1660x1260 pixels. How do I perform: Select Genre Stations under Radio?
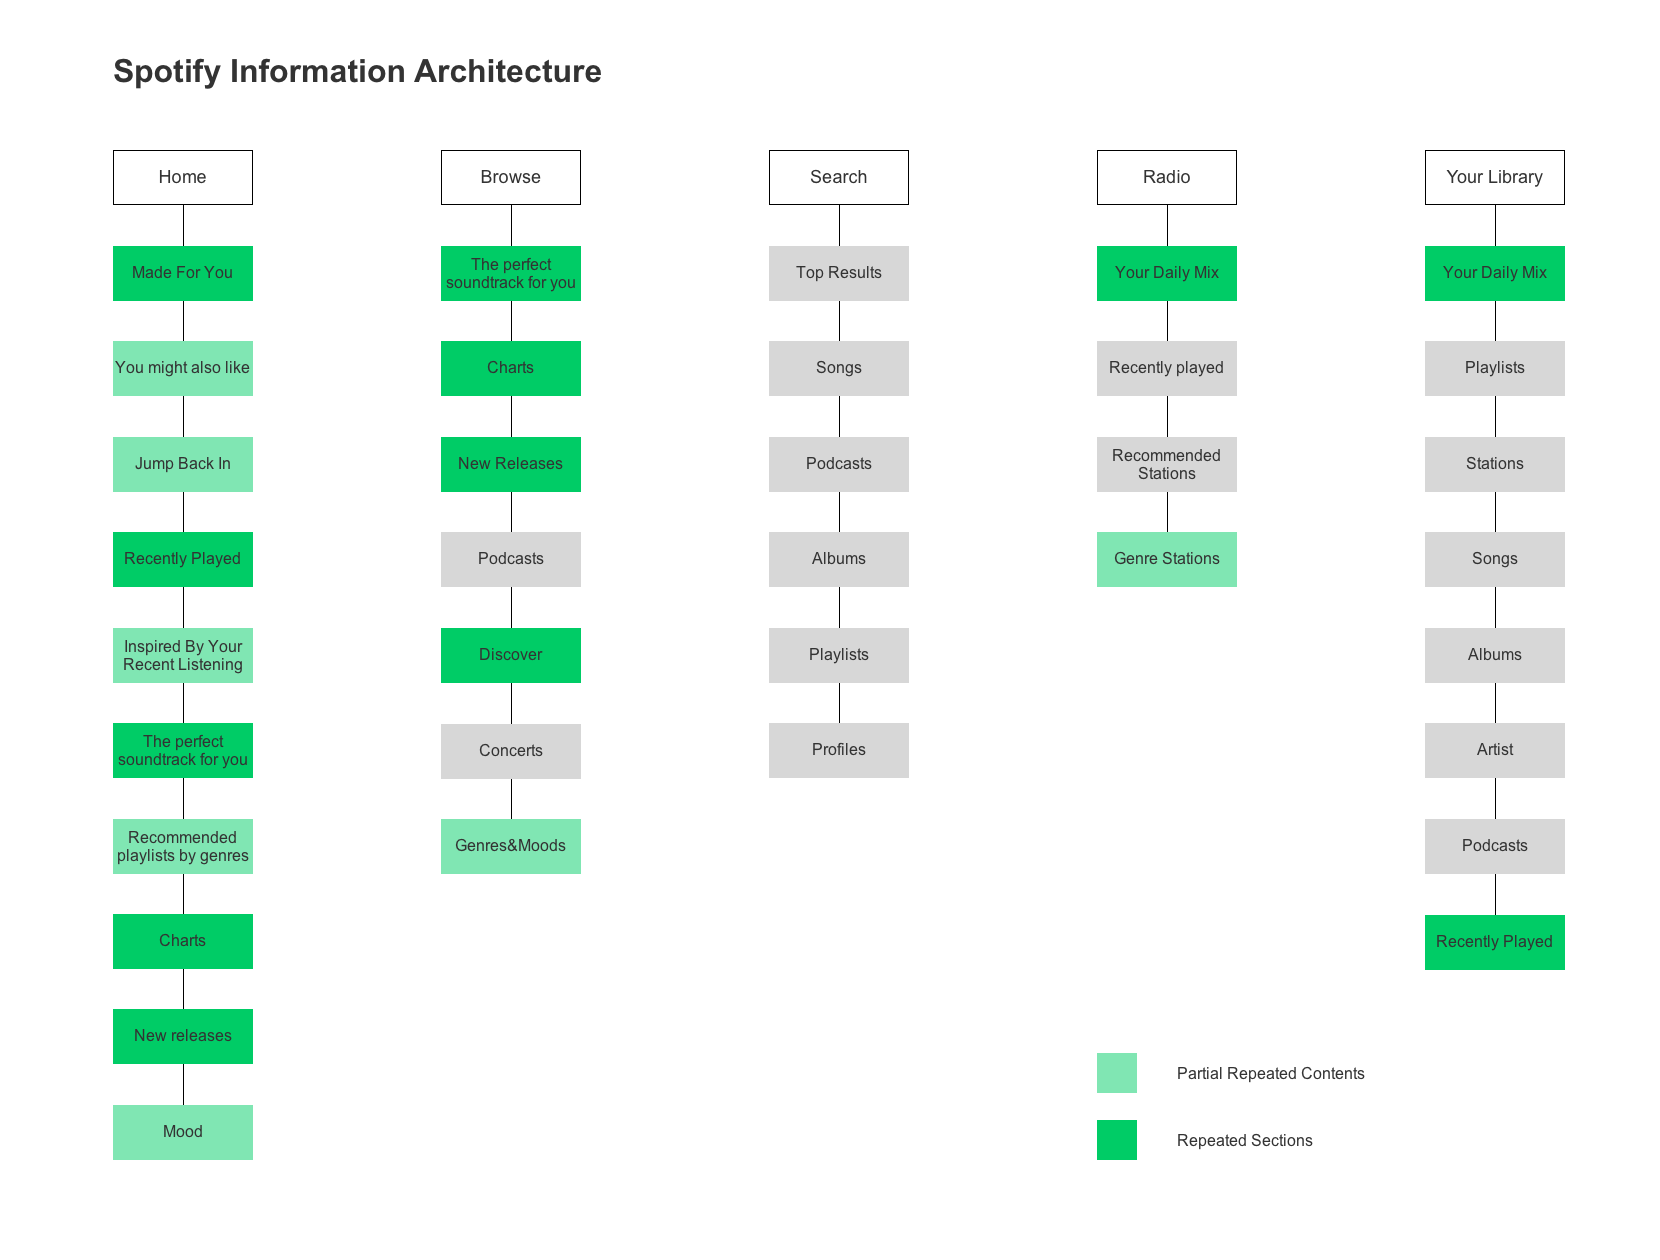(1166, 559)
